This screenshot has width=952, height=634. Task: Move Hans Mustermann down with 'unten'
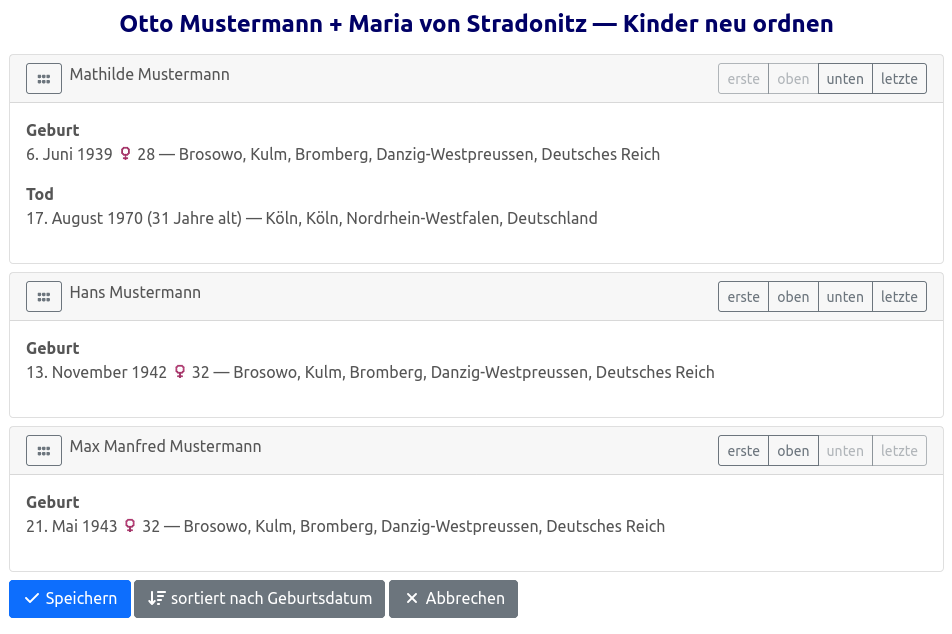click(x=845, y=297)
